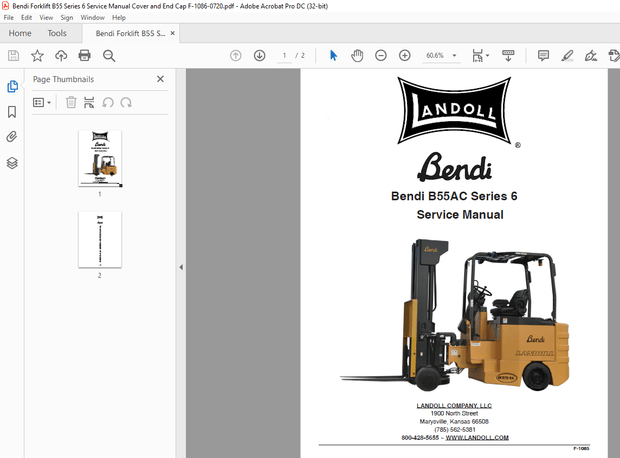The width and height of the screenshot is (620, 458).
Task: Add a comment sticky note
Action: tap(543, 56)
